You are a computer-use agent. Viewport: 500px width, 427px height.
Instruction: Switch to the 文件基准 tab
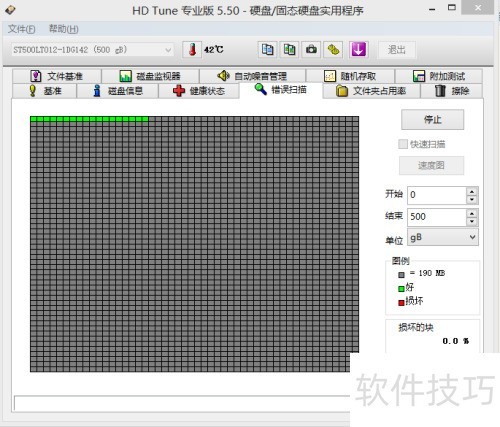point(57,76)
